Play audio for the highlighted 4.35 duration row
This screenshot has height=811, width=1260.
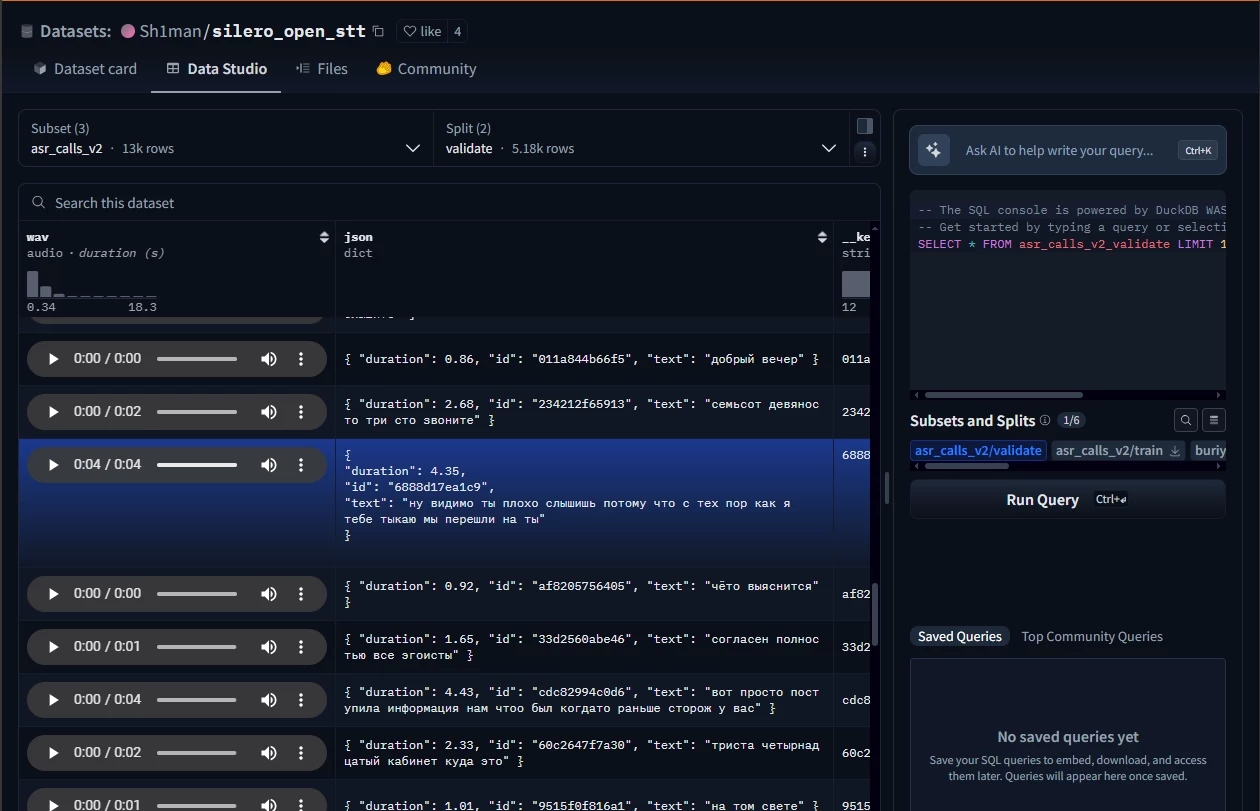click(x=53, y=465)
